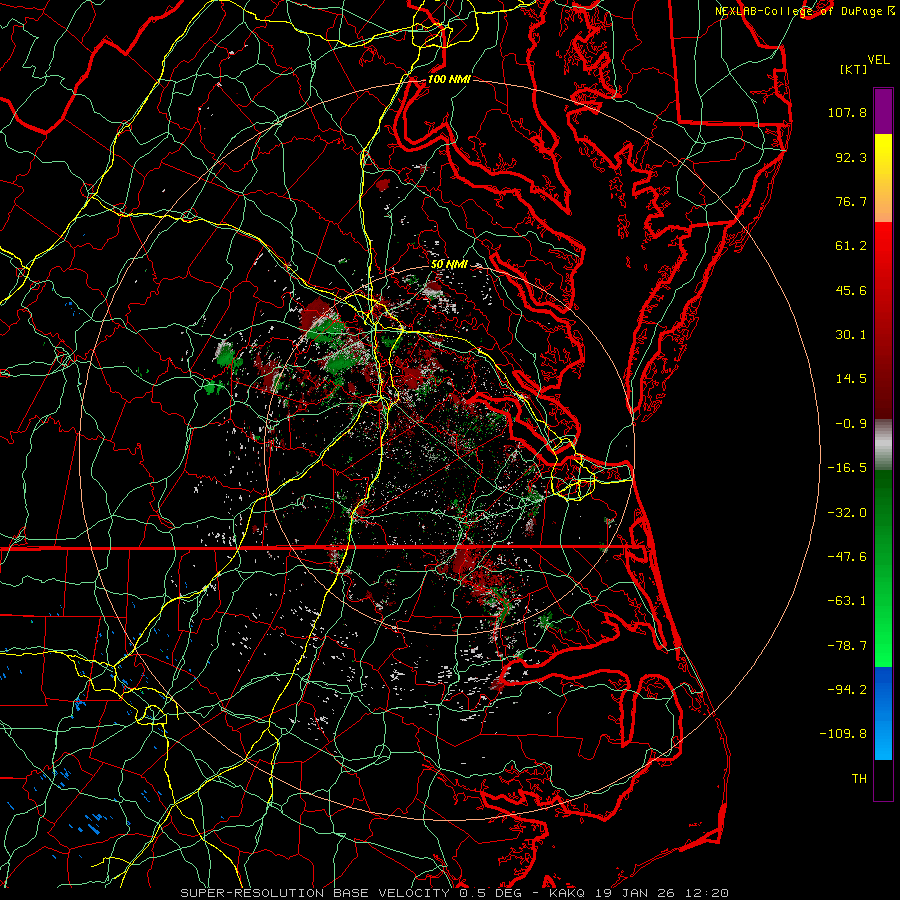This screenshot has width=900, height=900.
Task: Pick the blue segment of velocity color bar
Action: tap(883, 713)
